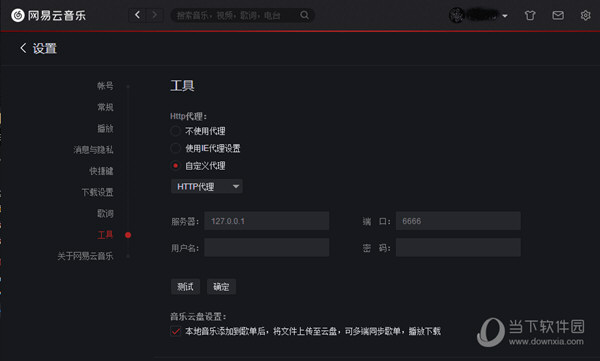
Task: Click the 服务器 field with 127.0.0.1
Action: coord(266,221)
